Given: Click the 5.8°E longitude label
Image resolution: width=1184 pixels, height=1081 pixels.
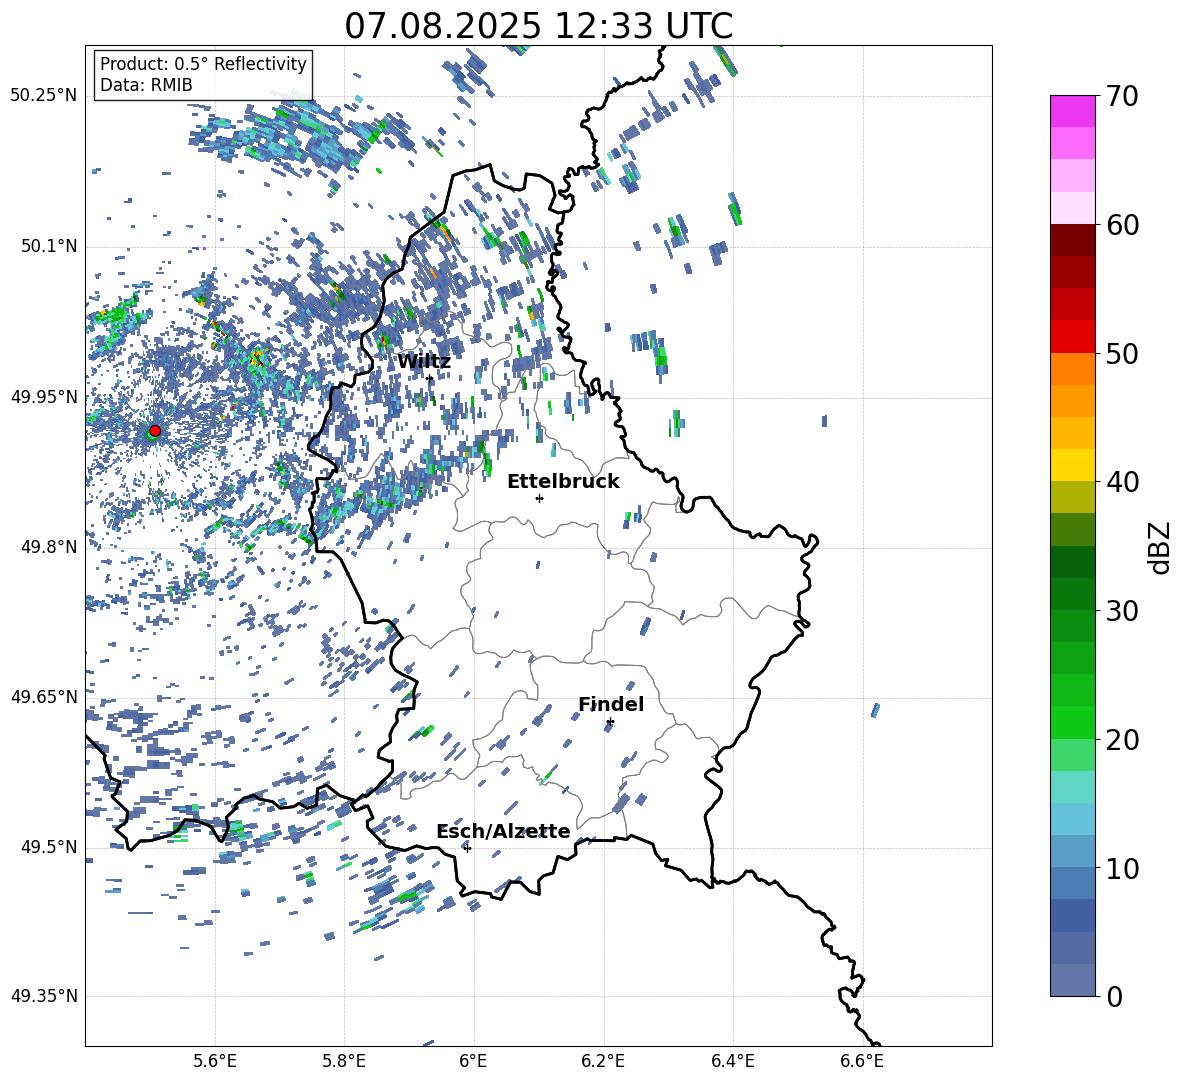Looking at the screenshot, I should [x=344, y=1062].
